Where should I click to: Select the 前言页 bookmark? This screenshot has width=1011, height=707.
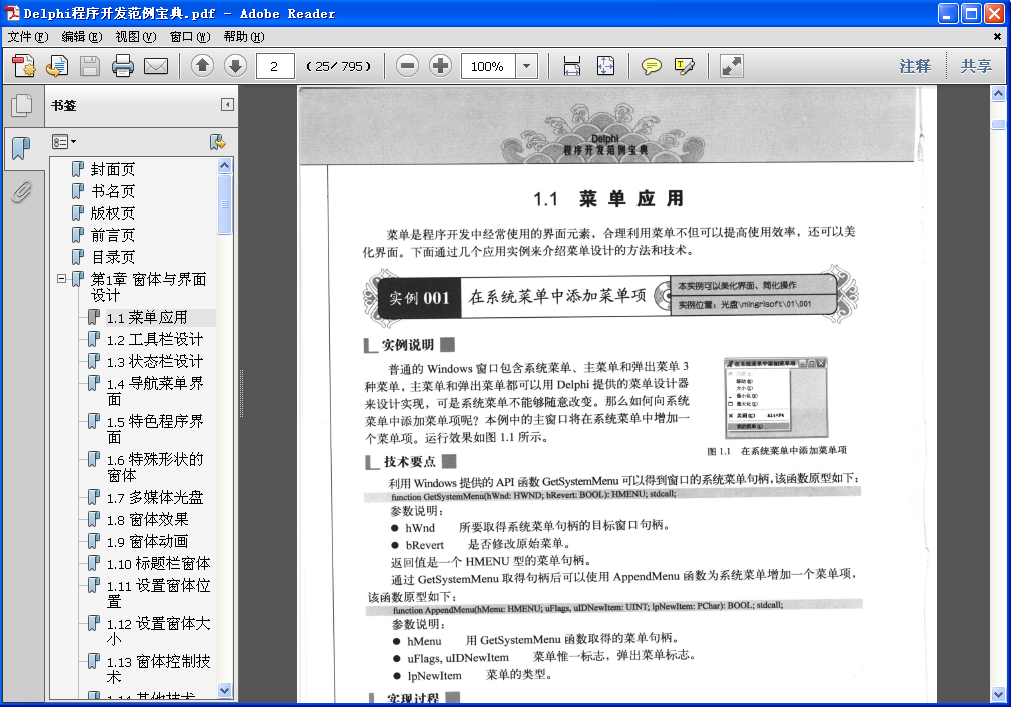tap(113, 235)
